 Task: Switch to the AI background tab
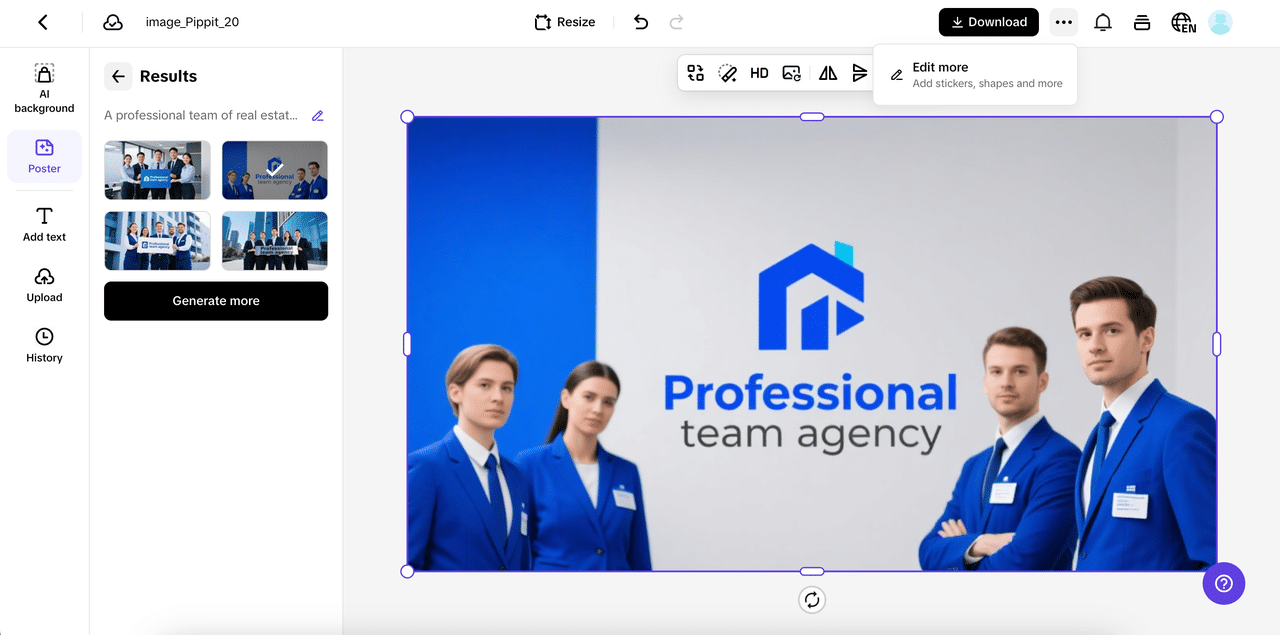(44, 88)
